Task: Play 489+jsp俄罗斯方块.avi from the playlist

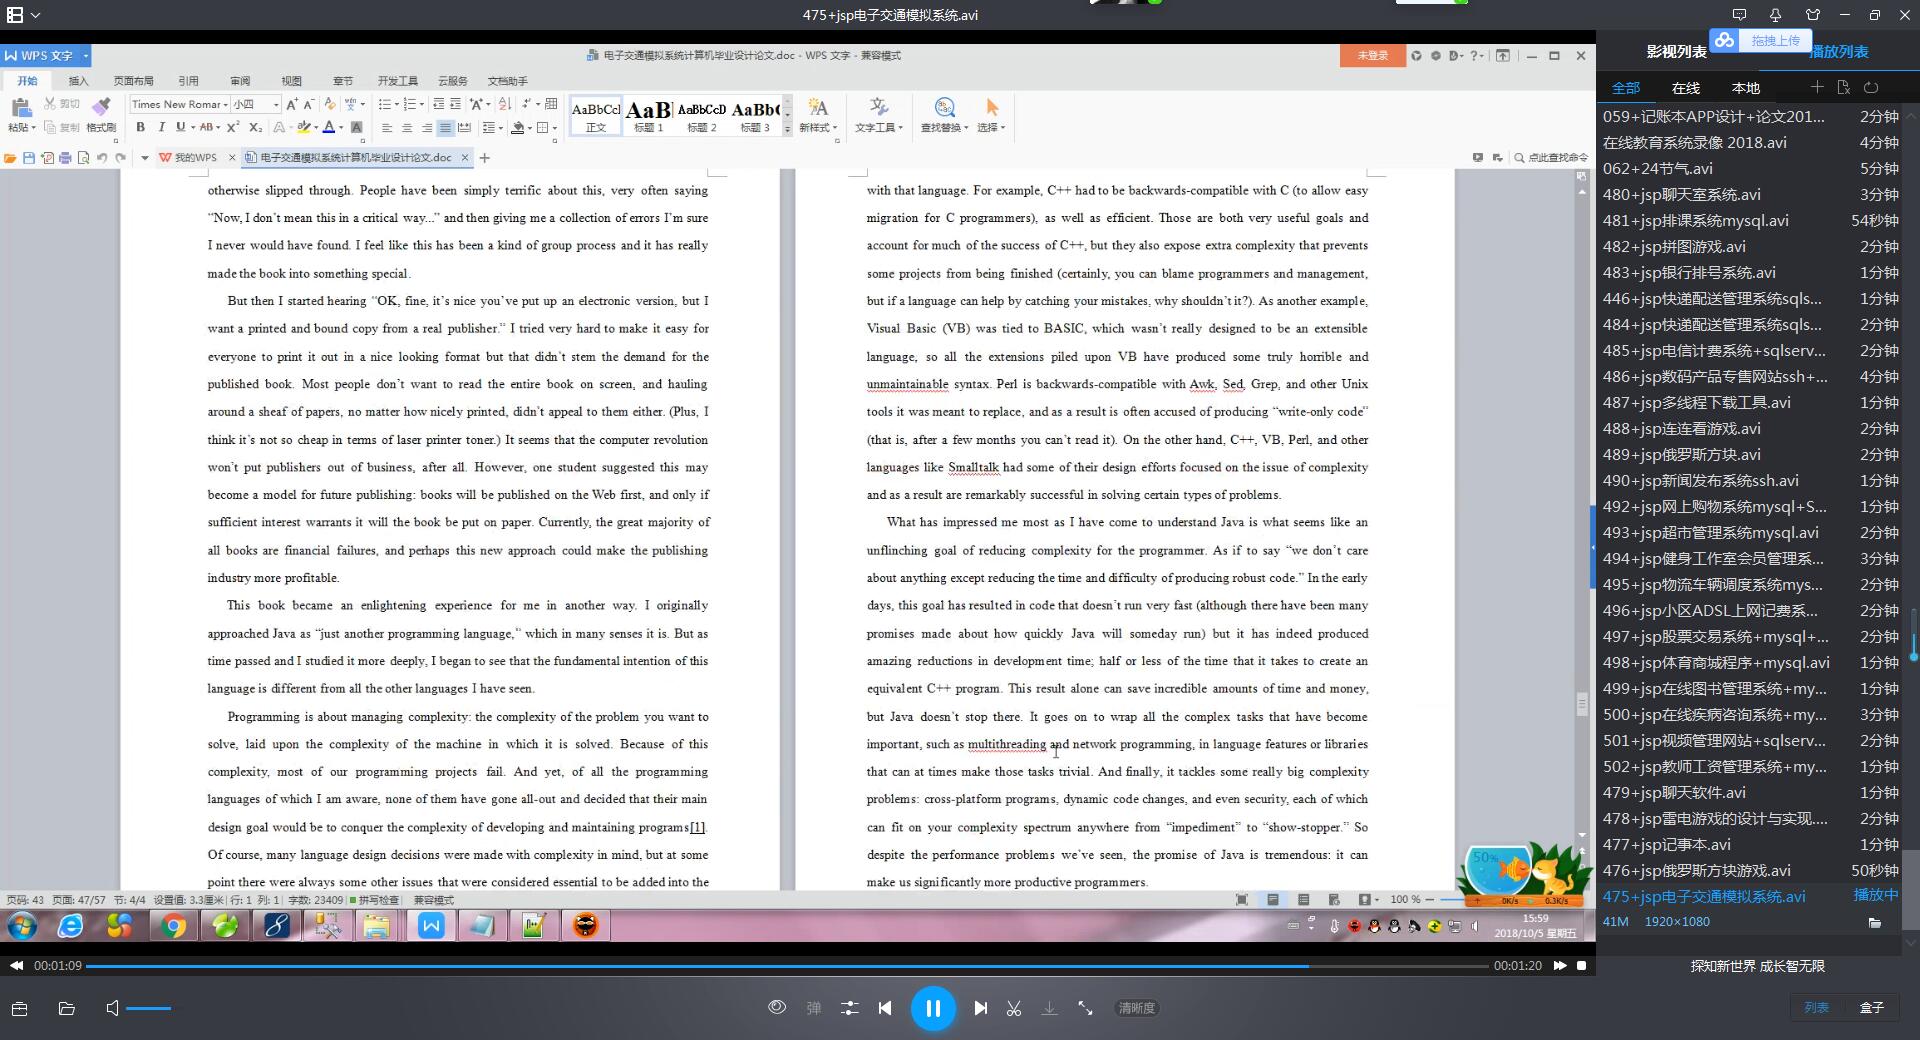Action: point(1750,455)
